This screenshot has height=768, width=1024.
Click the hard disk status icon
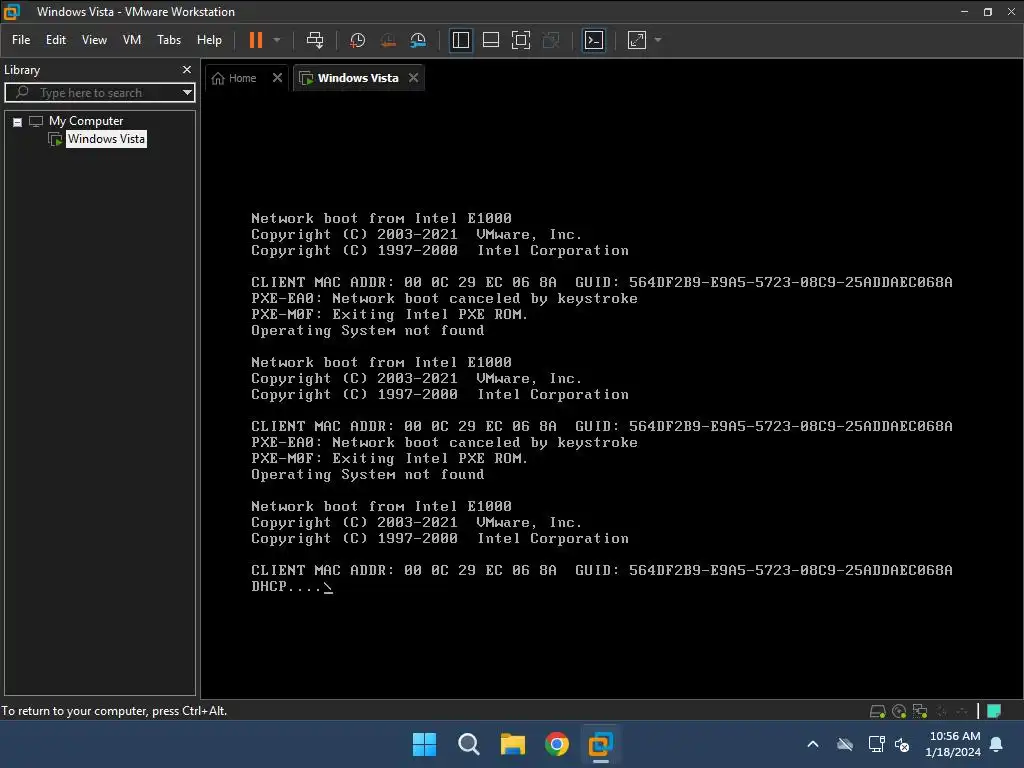click(x=877, y=711)
